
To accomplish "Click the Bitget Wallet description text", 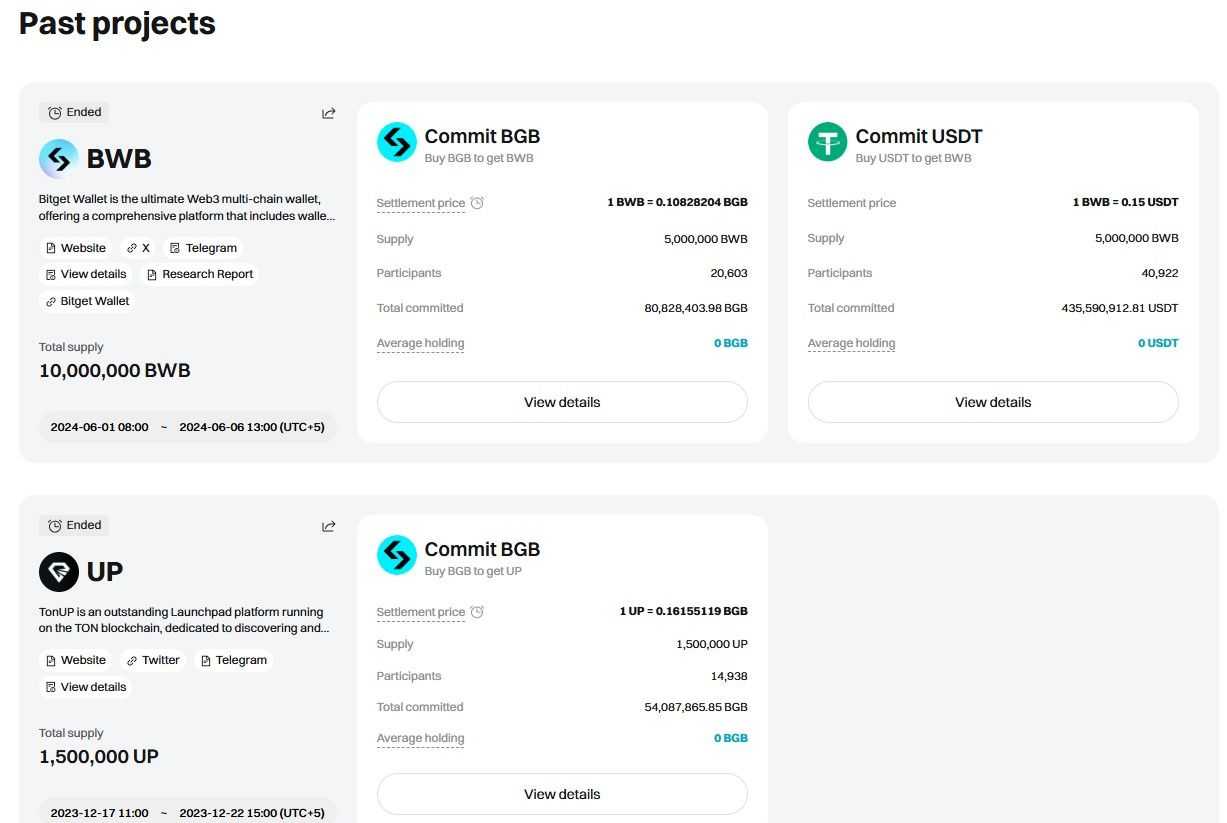I will [x=187, y=207].
